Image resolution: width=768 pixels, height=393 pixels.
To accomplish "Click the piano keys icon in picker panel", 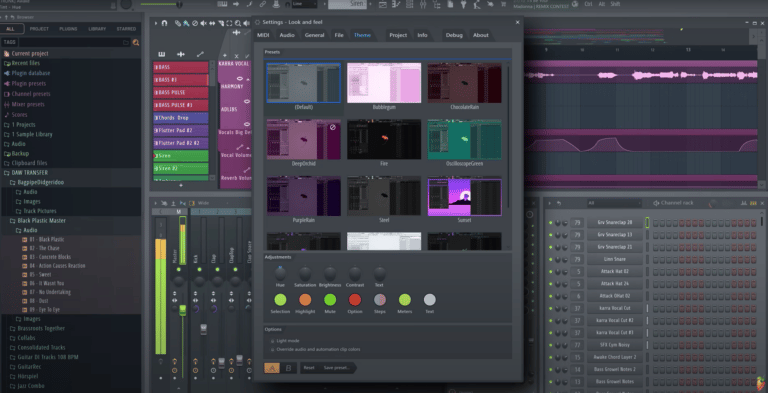I will coord(162,54).
